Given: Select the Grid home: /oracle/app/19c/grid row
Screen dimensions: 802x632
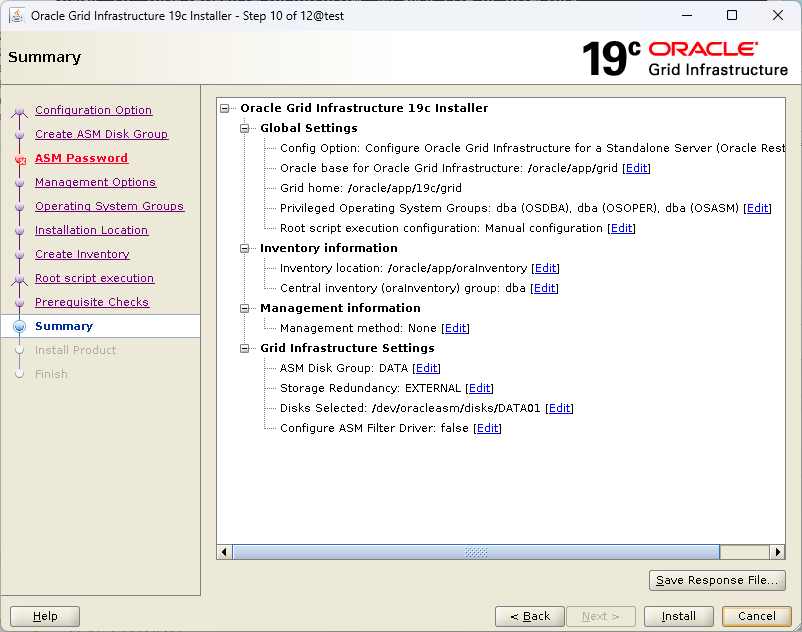Looking at the screenshot, I should 371,188.
